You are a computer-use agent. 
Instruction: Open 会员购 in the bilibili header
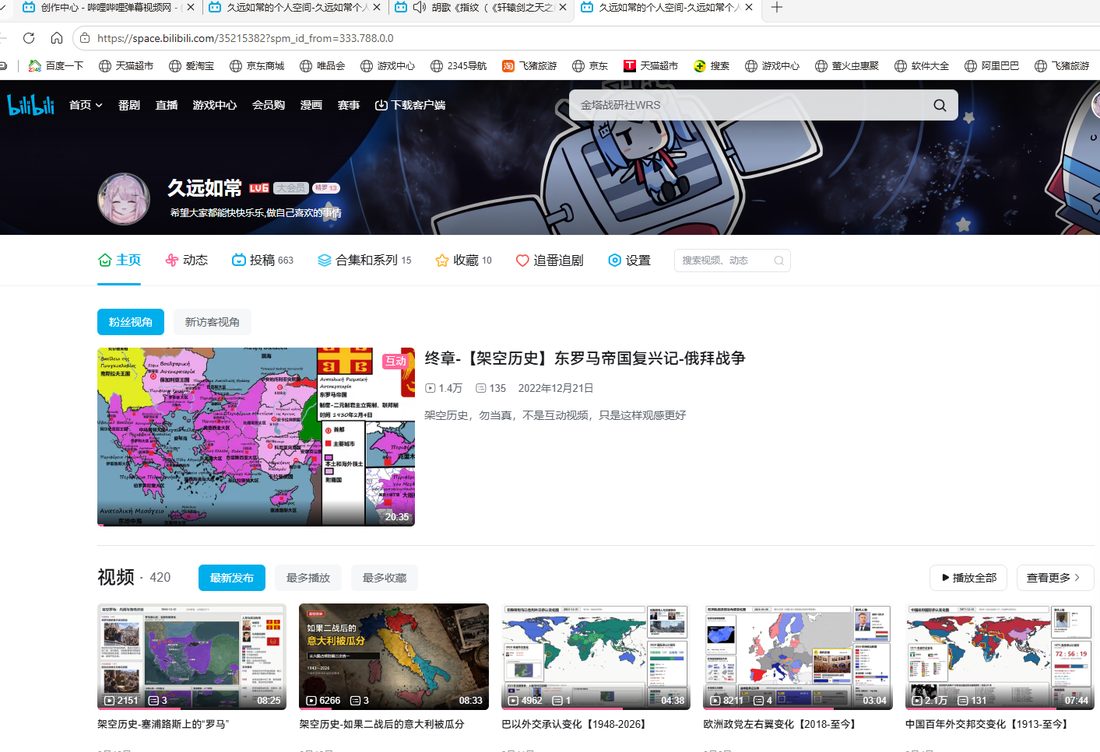[x=269, y=105]
